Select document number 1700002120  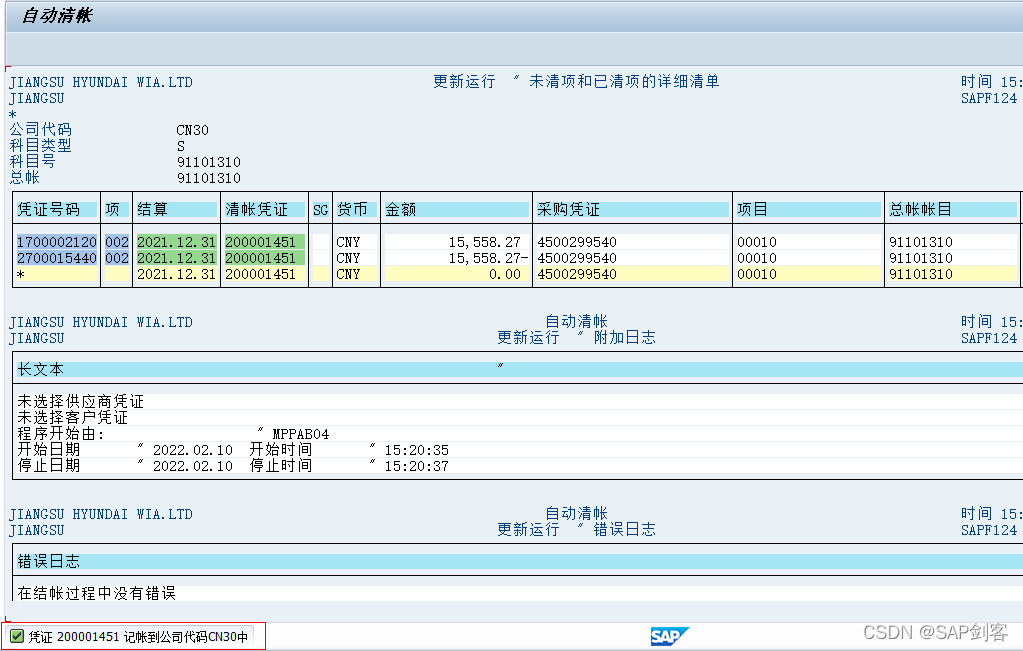click(x=57, y=242)
